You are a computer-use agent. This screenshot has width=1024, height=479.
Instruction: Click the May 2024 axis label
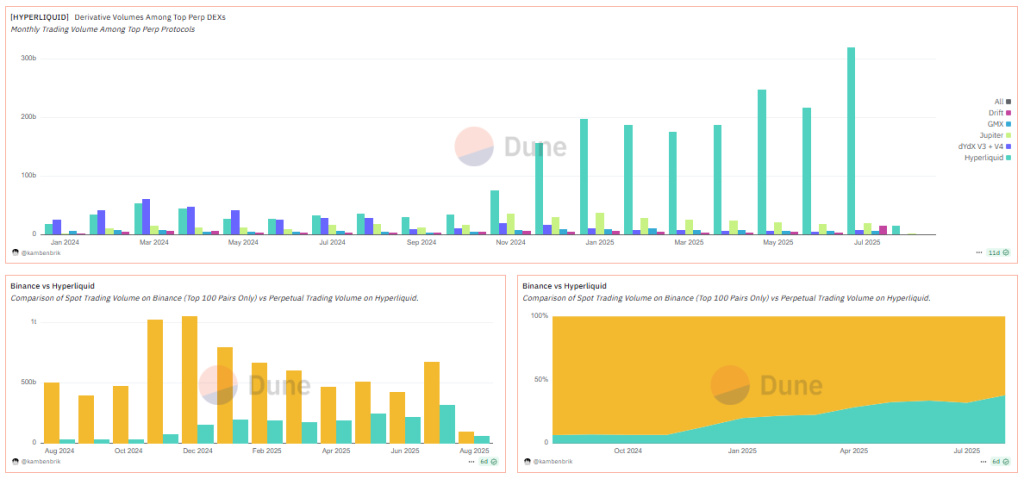coord(243,242)
